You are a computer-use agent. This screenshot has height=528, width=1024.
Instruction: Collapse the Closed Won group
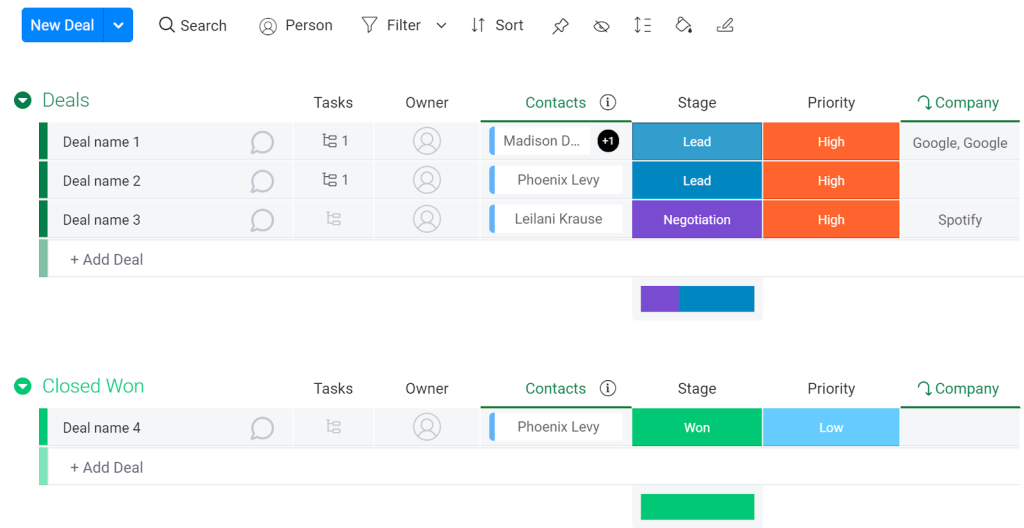23,386
